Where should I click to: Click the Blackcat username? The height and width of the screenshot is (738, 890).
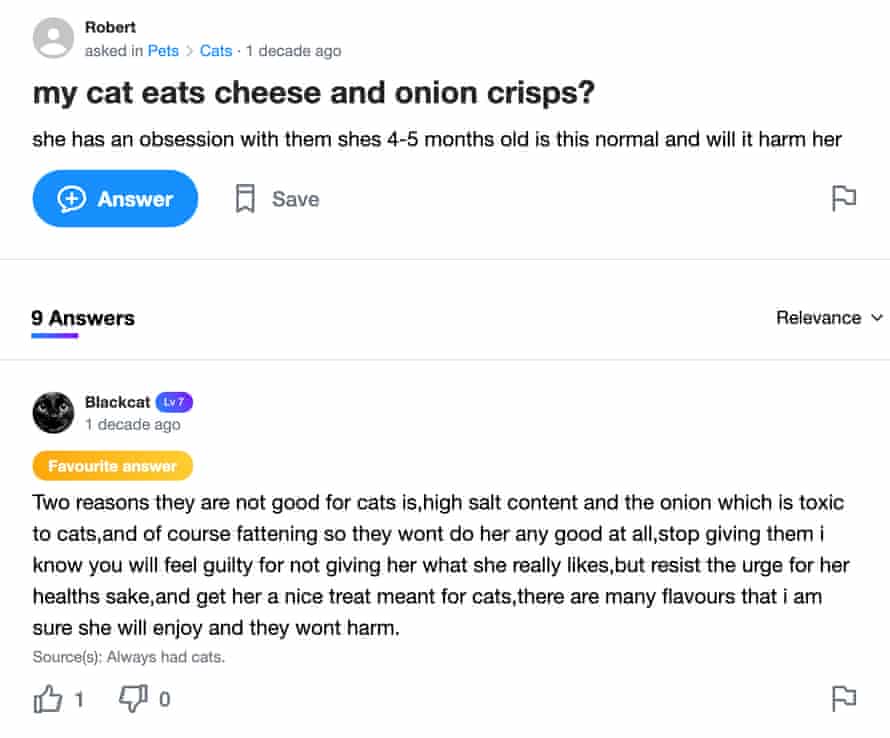[x=117, y=402]
